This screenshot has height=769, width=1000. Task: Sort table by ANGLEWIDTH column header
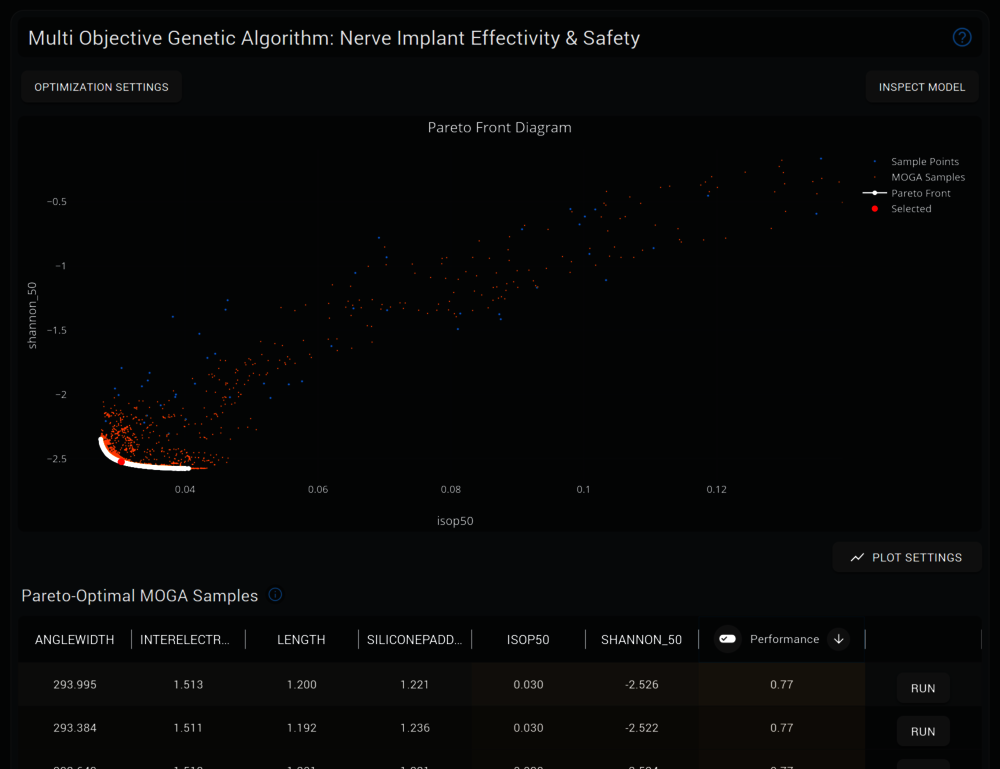[75, 640]
